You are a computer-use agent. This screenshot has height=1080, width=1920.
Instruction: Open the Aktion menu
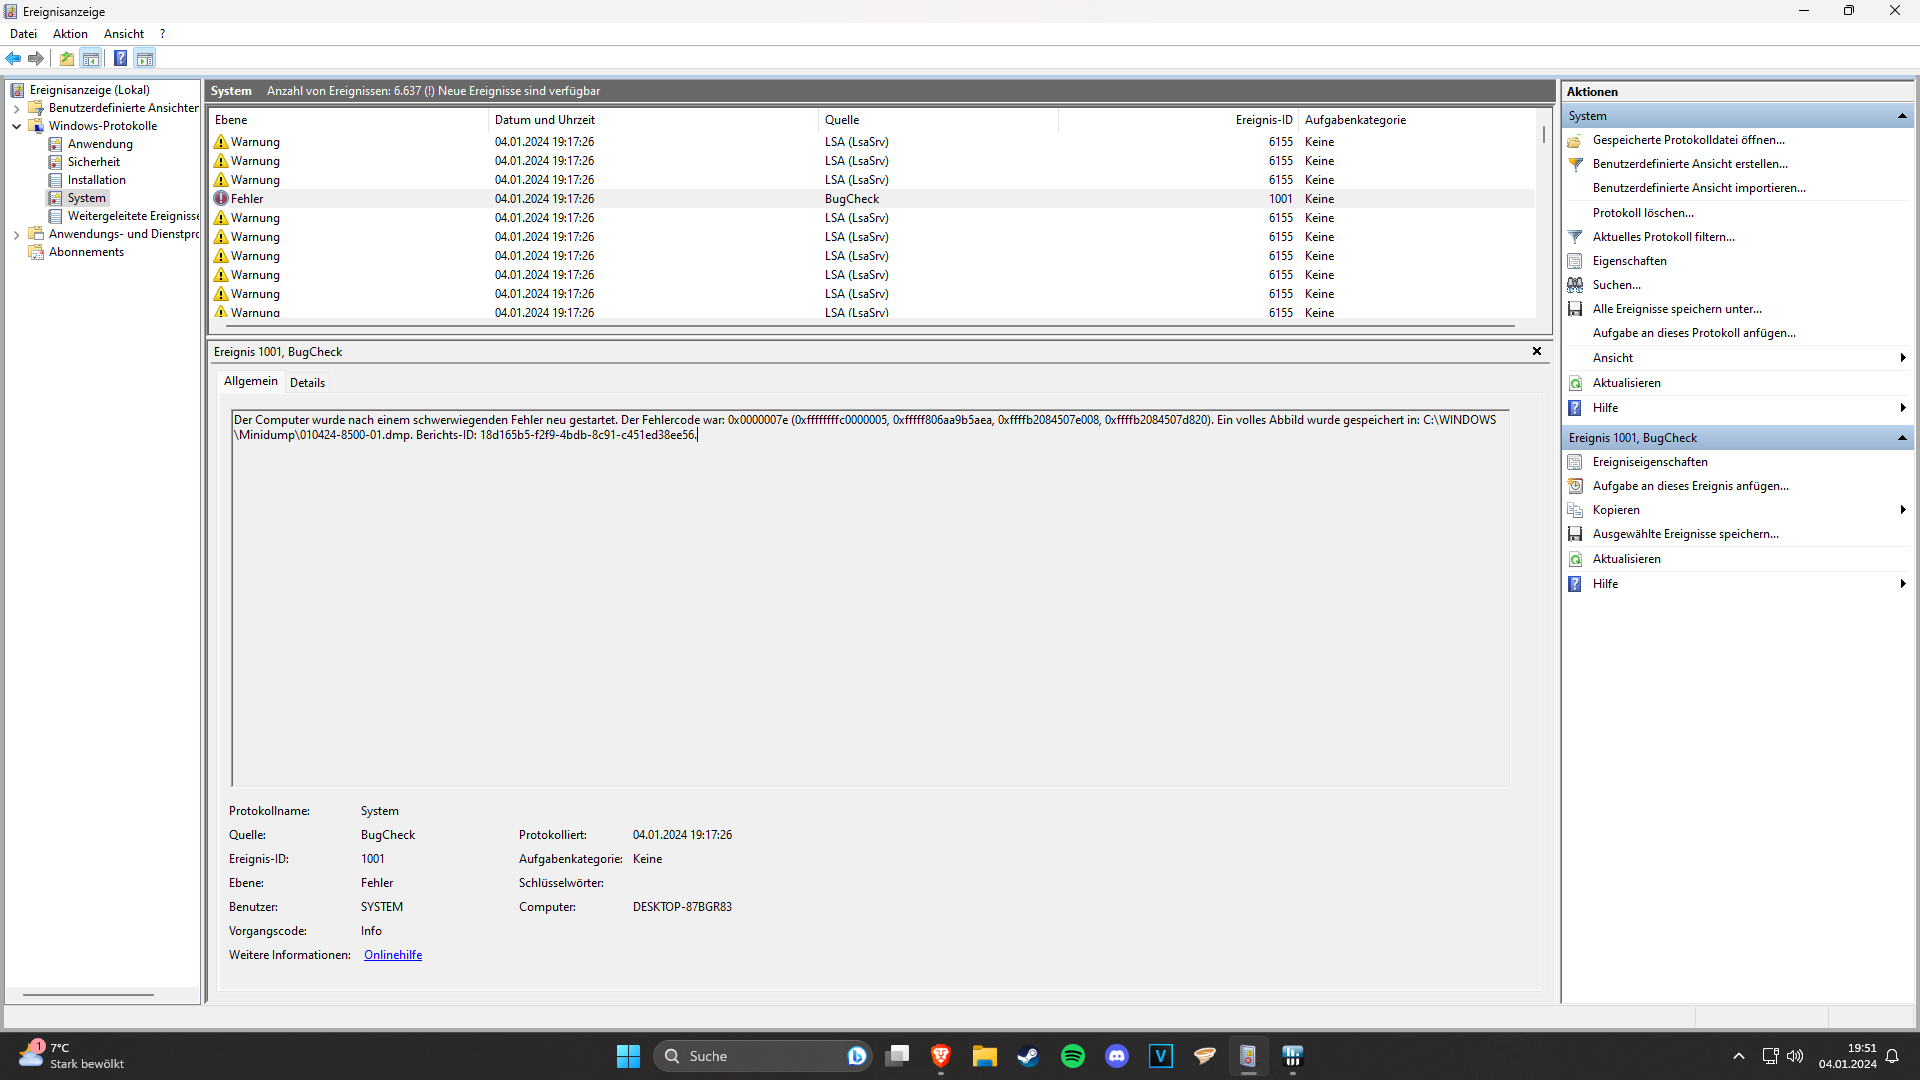point(70,34)
